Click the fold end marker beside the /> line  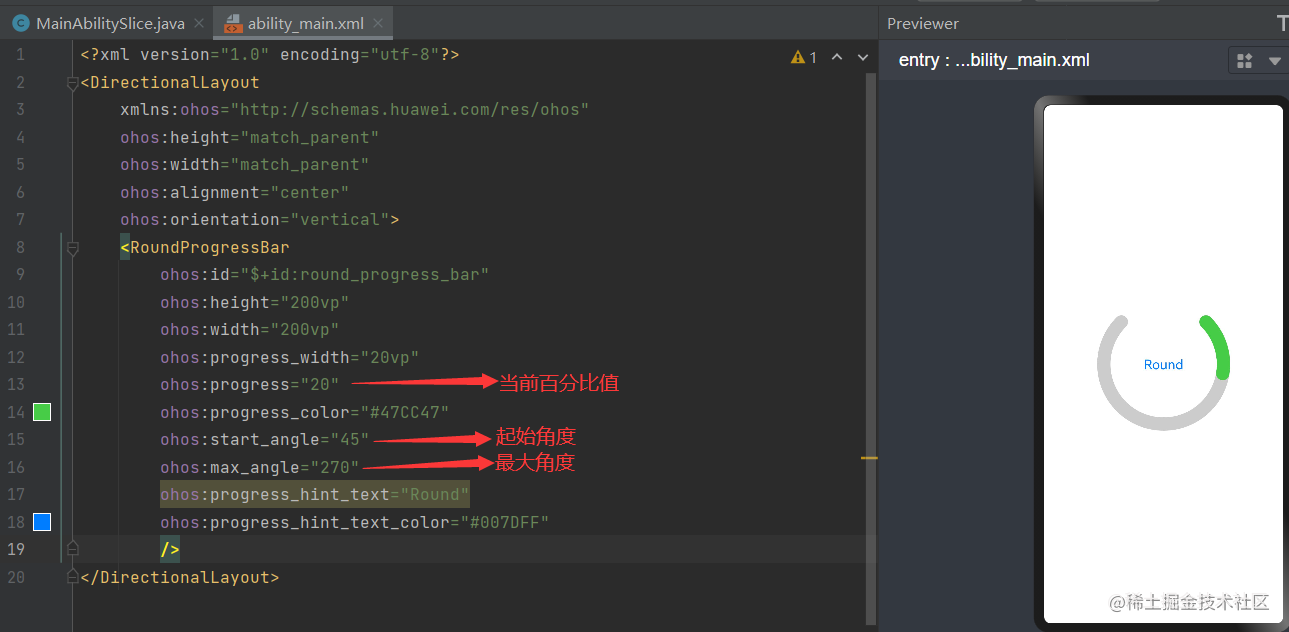click(72, 548)
